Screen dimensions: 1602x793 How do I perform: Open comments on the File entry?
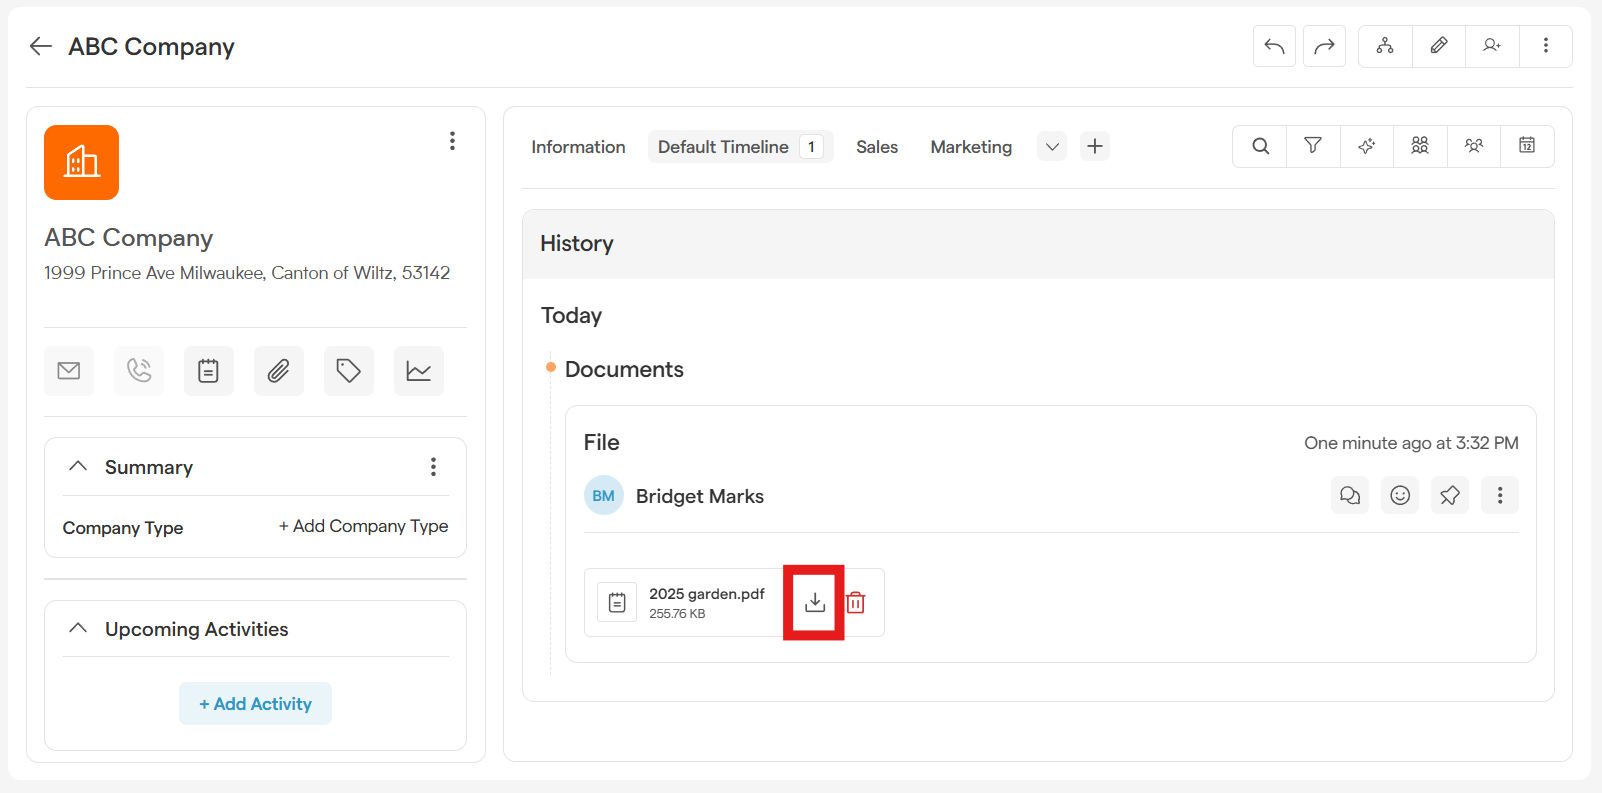[1349, 495]
